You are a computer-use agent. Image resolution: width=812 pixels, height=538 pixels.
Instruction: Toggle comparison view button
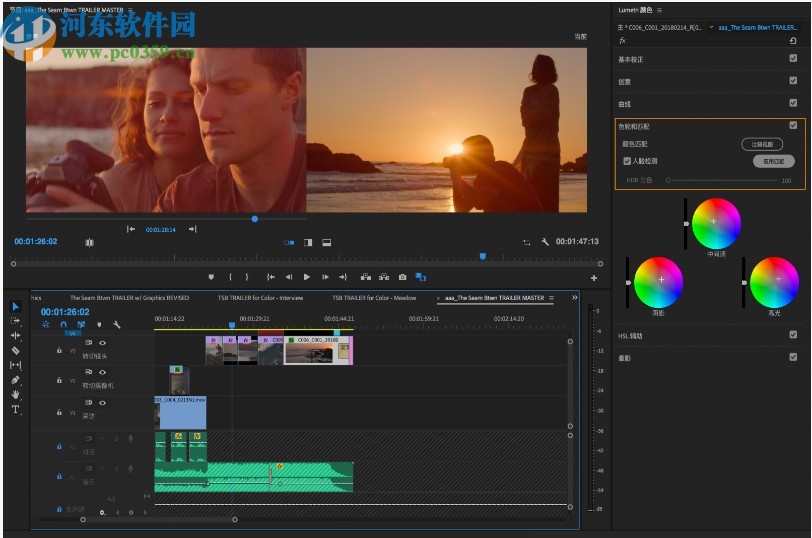point(420,277)
